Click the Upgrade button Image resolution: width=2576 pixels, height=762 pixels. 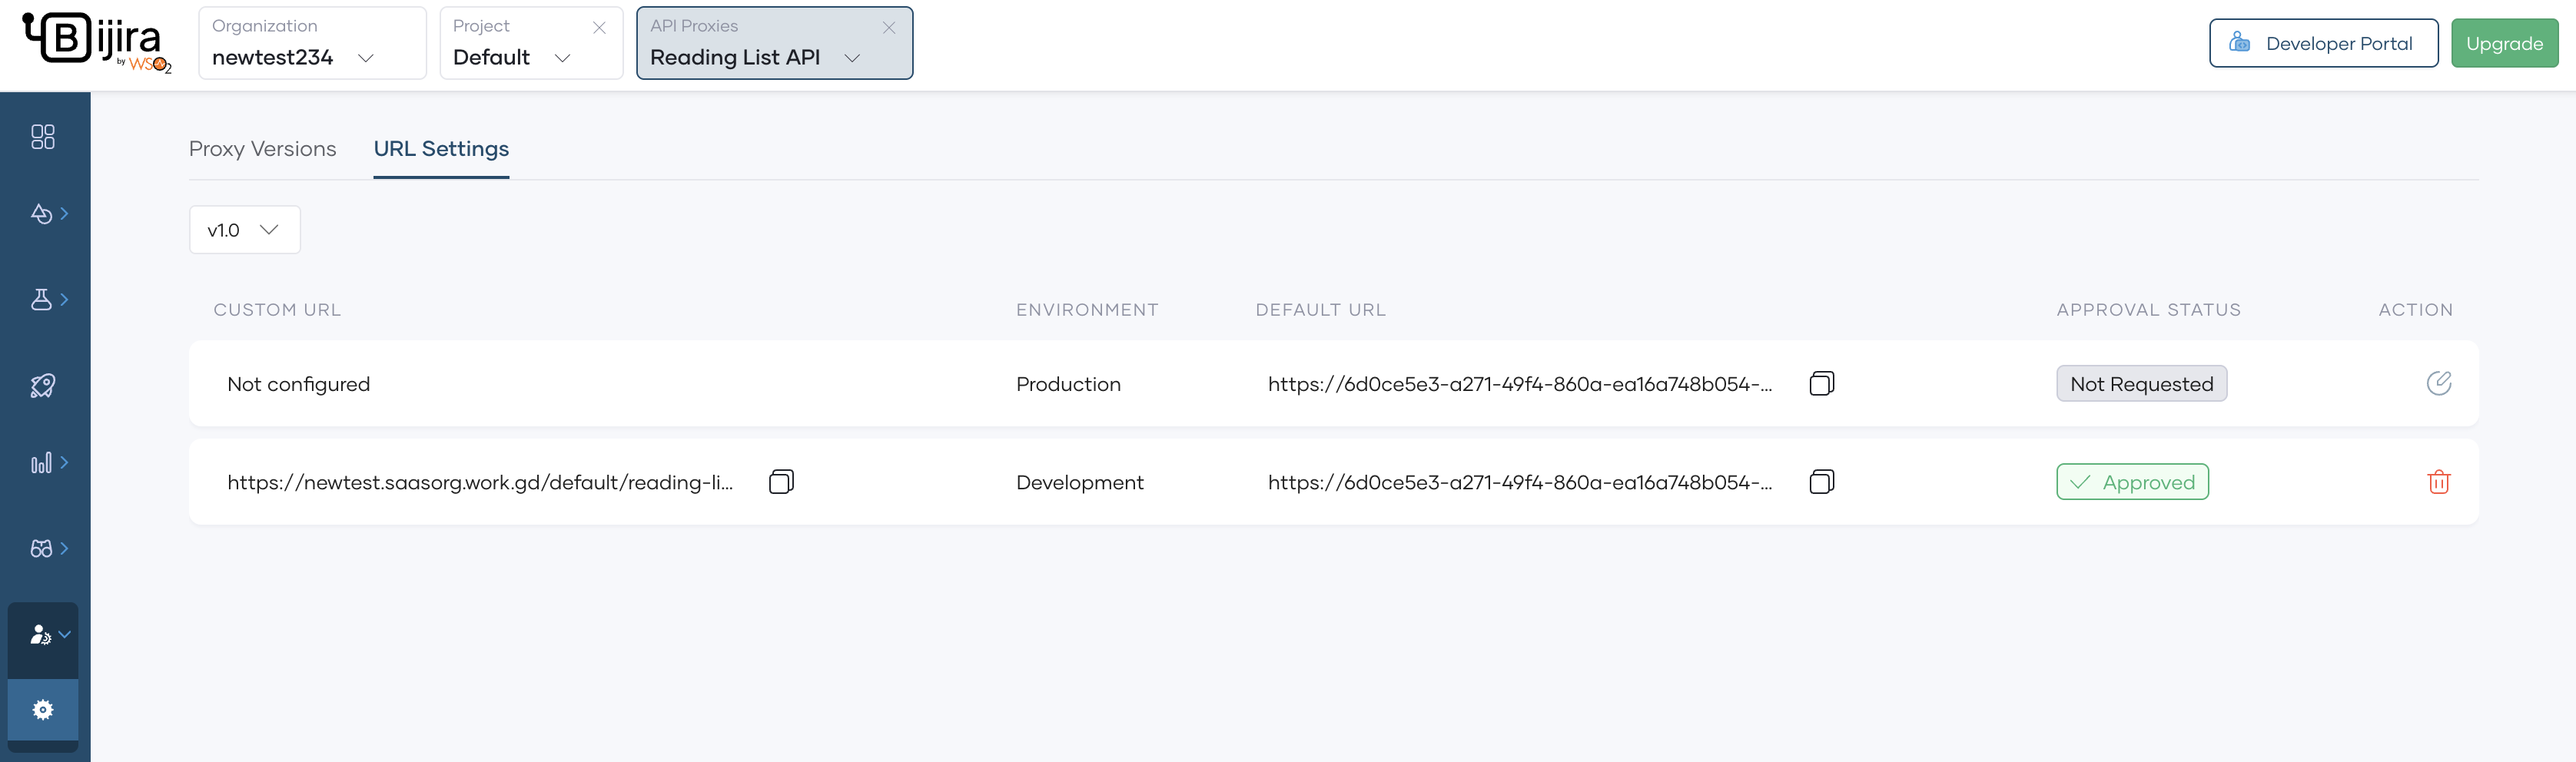2503,44
